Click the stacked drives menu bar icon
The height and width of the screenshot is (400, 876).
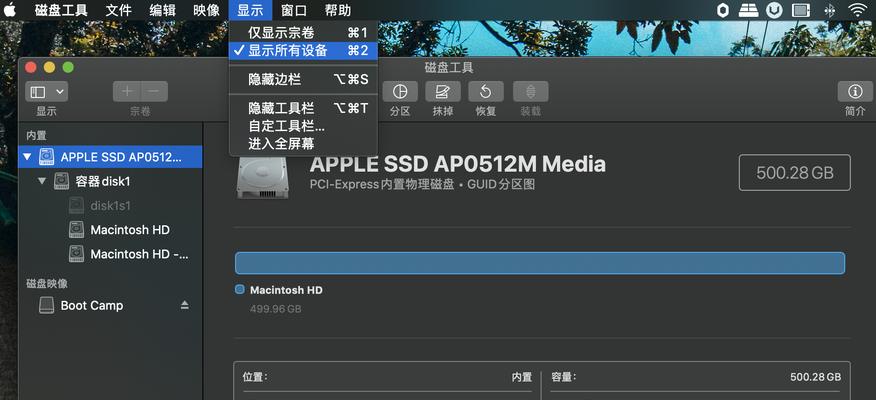pos(748,10)
